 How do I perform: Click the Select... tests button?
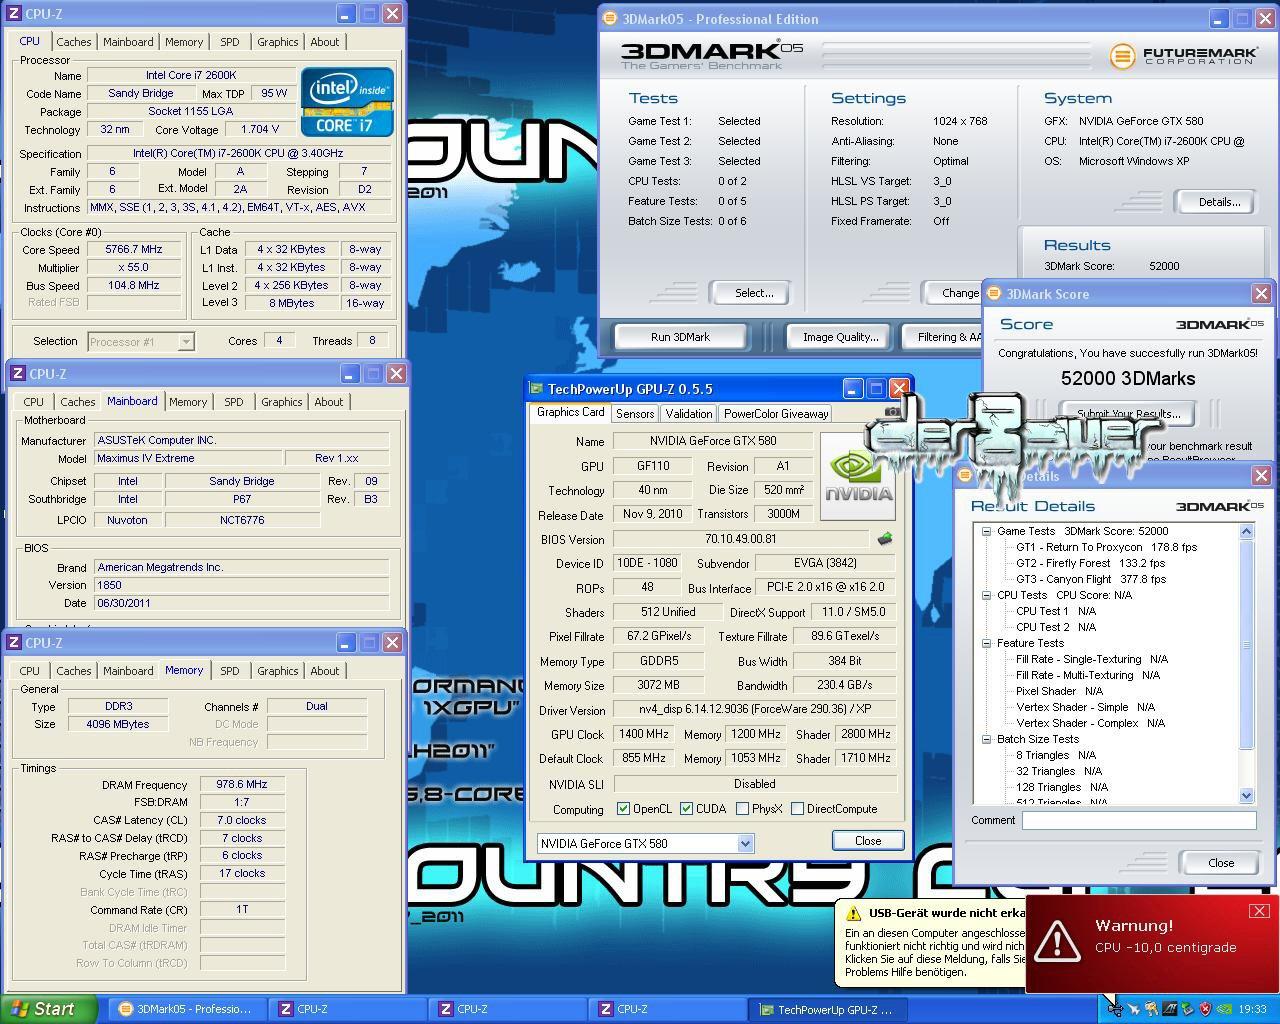[754, 293]
